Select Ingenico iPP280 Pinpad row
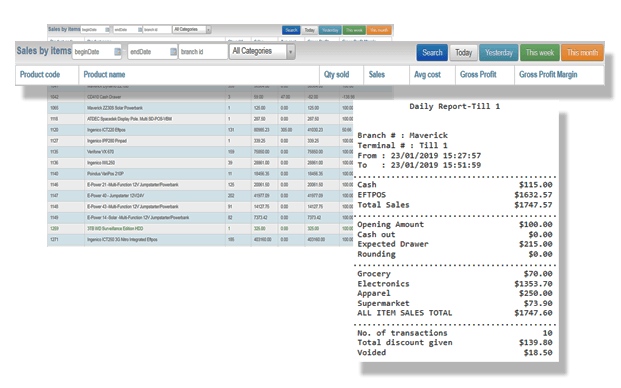This screenshot has height=388, width=621. [x=200, y=141]
